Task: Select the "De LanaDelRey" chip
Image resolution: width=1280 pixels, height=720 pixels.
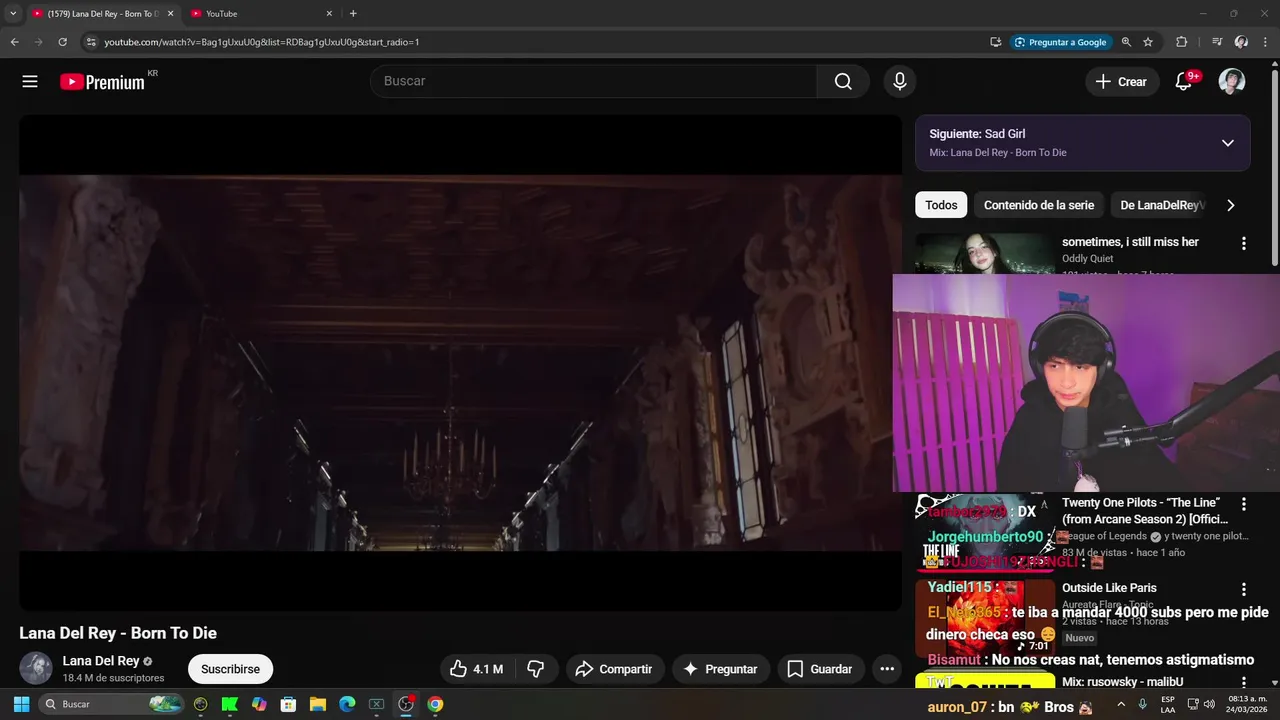Action: [x=1161, y=205]
